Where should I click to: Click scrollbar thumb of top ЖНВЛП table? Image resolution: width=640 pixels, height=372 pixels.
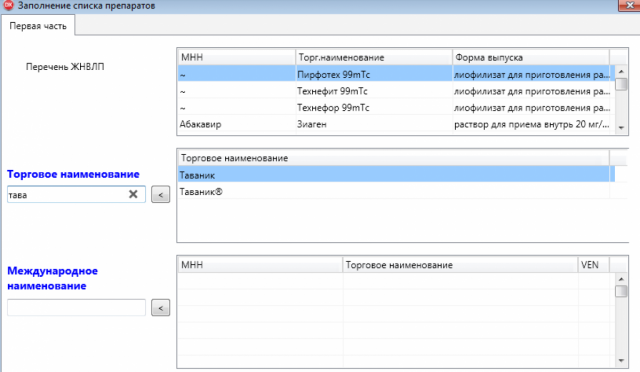tap(621, 85)
